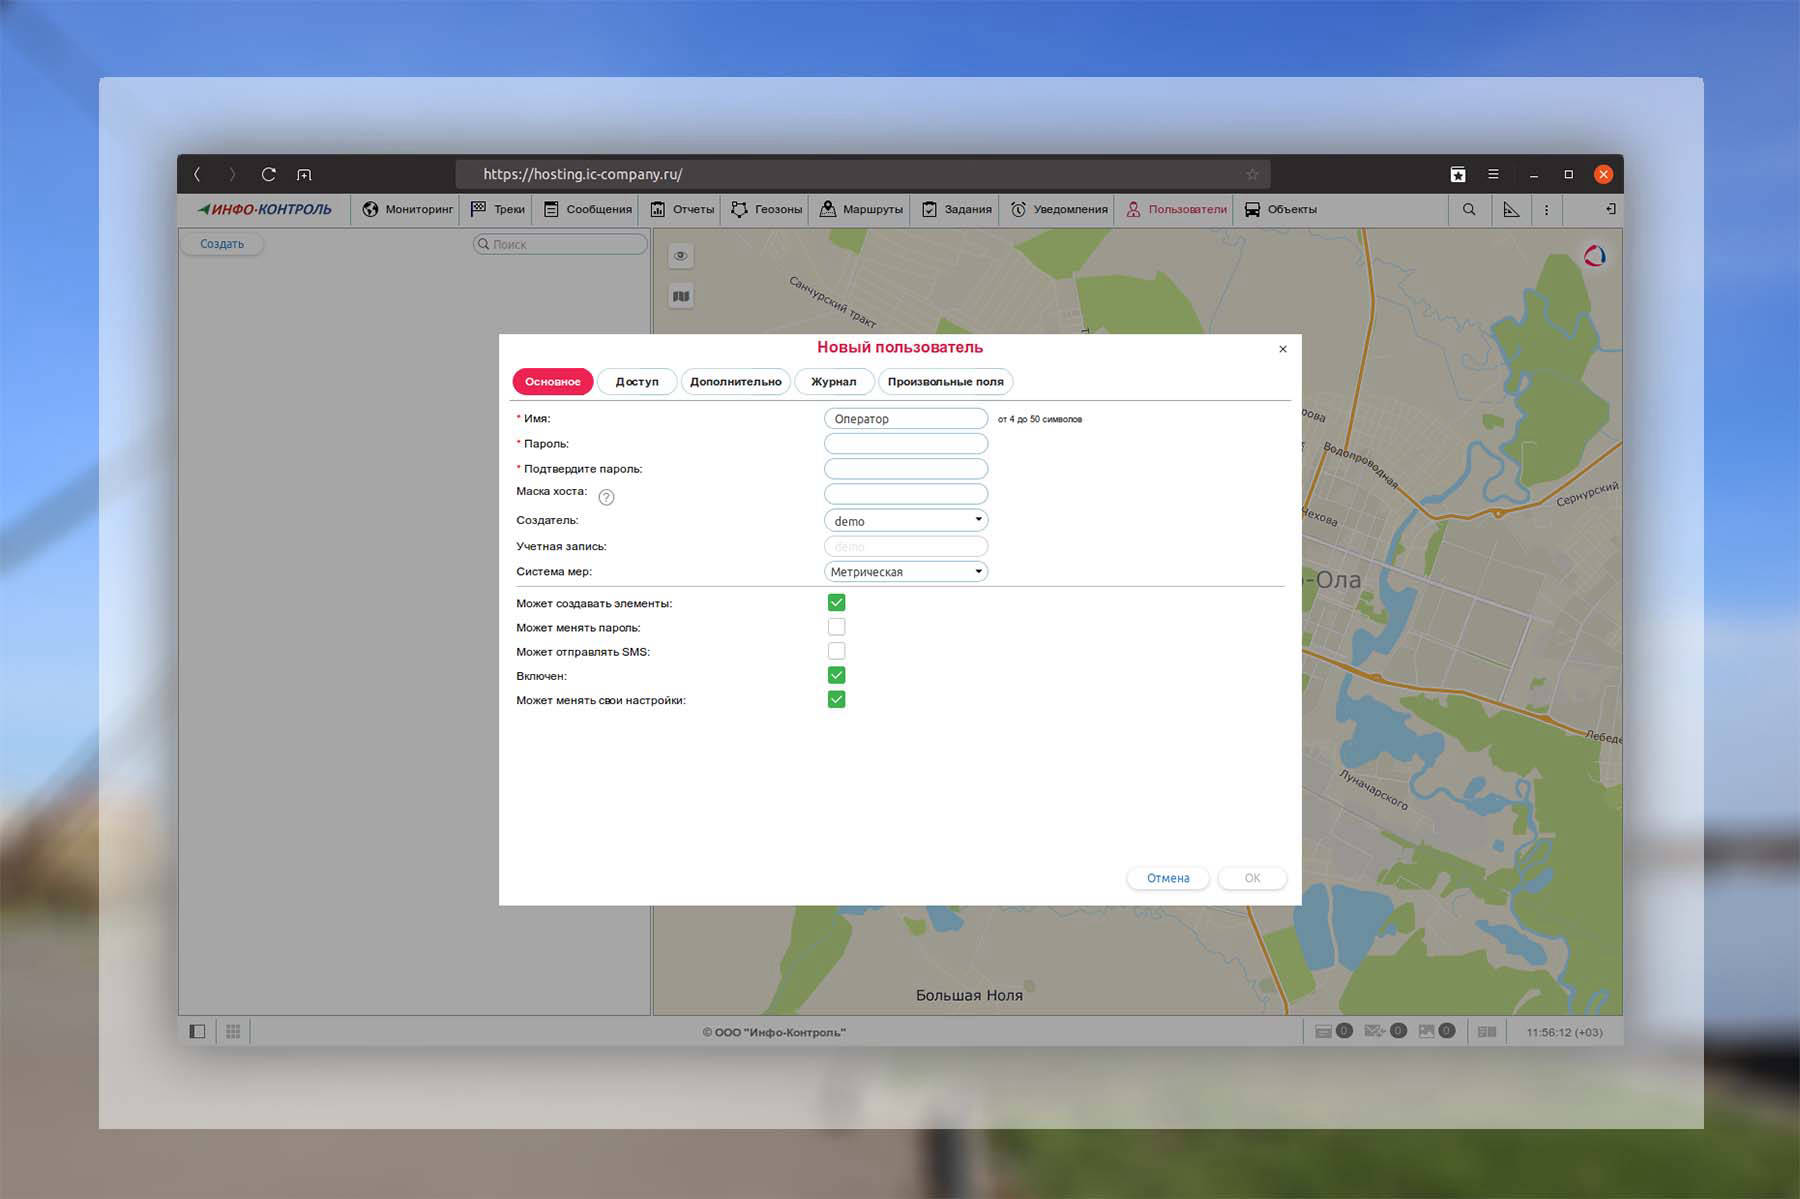Image resolution: width=1800 pixels, height=1199 pixels.
Task: Uncheck 'Может создавать элементы' checkbox
Action: [x=836, y=602]
